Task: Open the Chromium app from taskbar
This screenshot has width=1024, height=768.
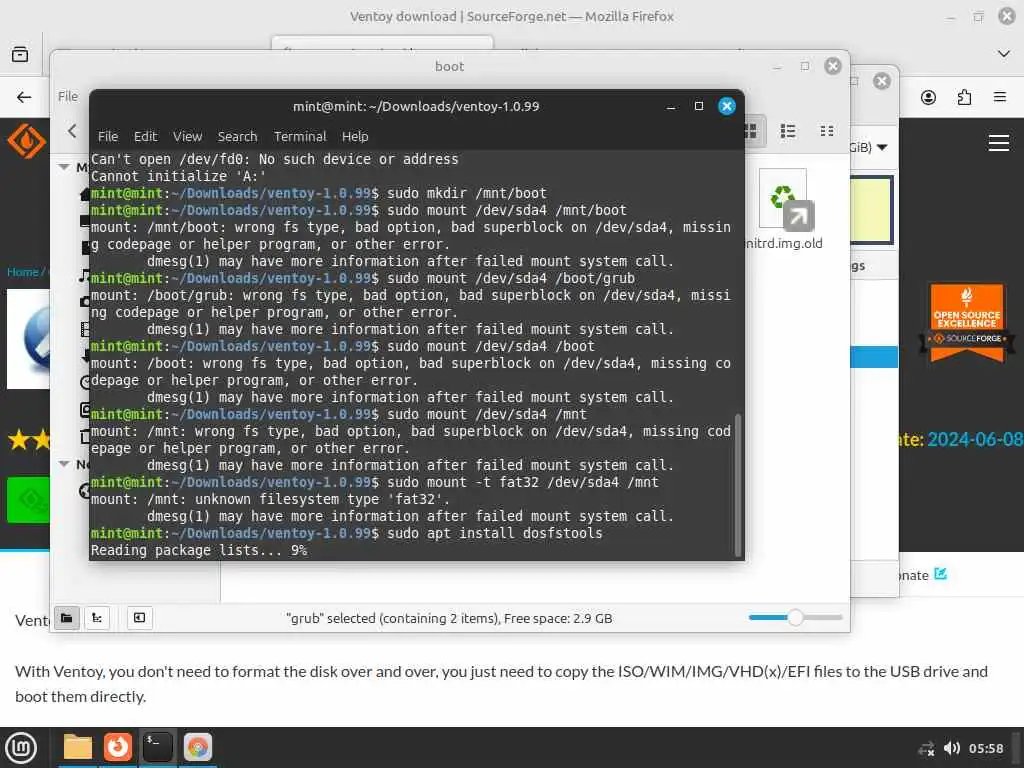Action: tap(197, 747)
